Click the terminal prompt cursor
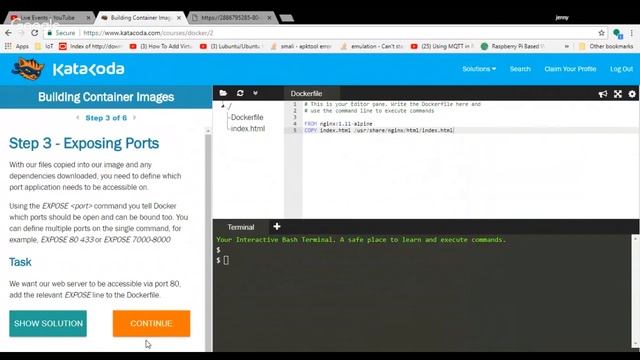Image resolution: width=640 pixels, height=360 pixels. point(226,260)
